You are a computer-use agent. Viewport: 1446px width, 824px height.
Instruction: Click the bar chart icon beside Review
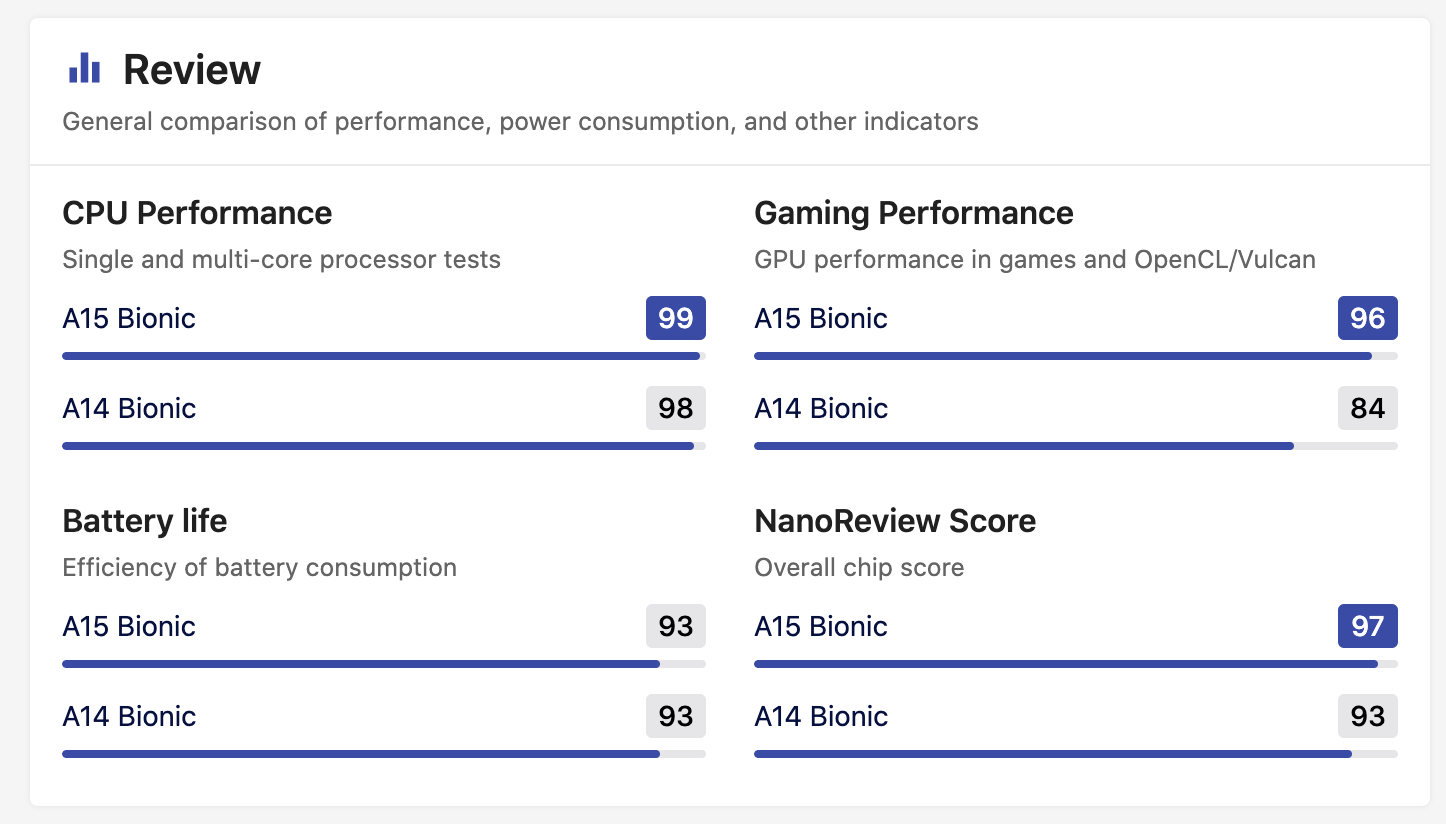pyautogui.click(x=84, y=68)
